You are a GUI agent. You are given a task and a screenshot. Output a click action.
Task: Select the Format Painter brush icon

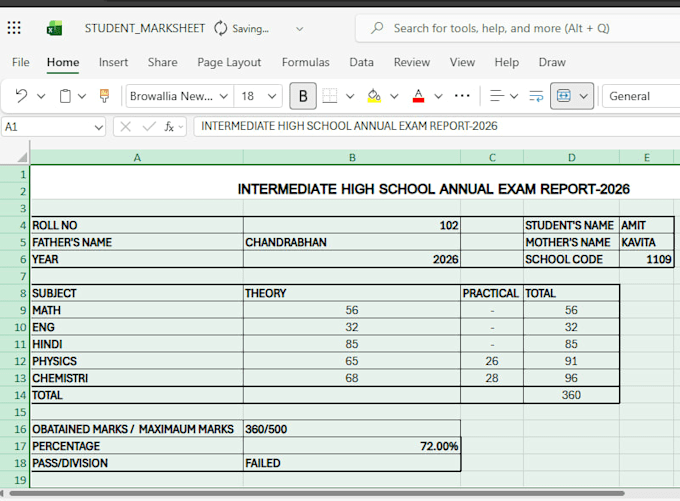(x=104, y=96)
